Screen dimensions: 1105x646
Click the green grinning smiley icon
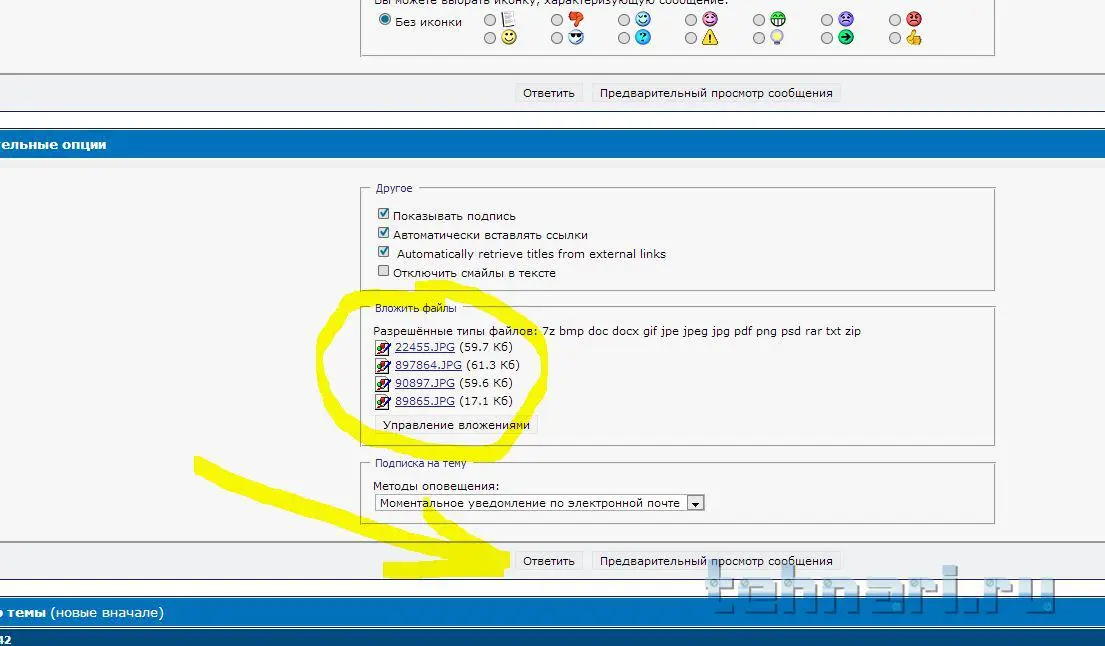point(777,19)
